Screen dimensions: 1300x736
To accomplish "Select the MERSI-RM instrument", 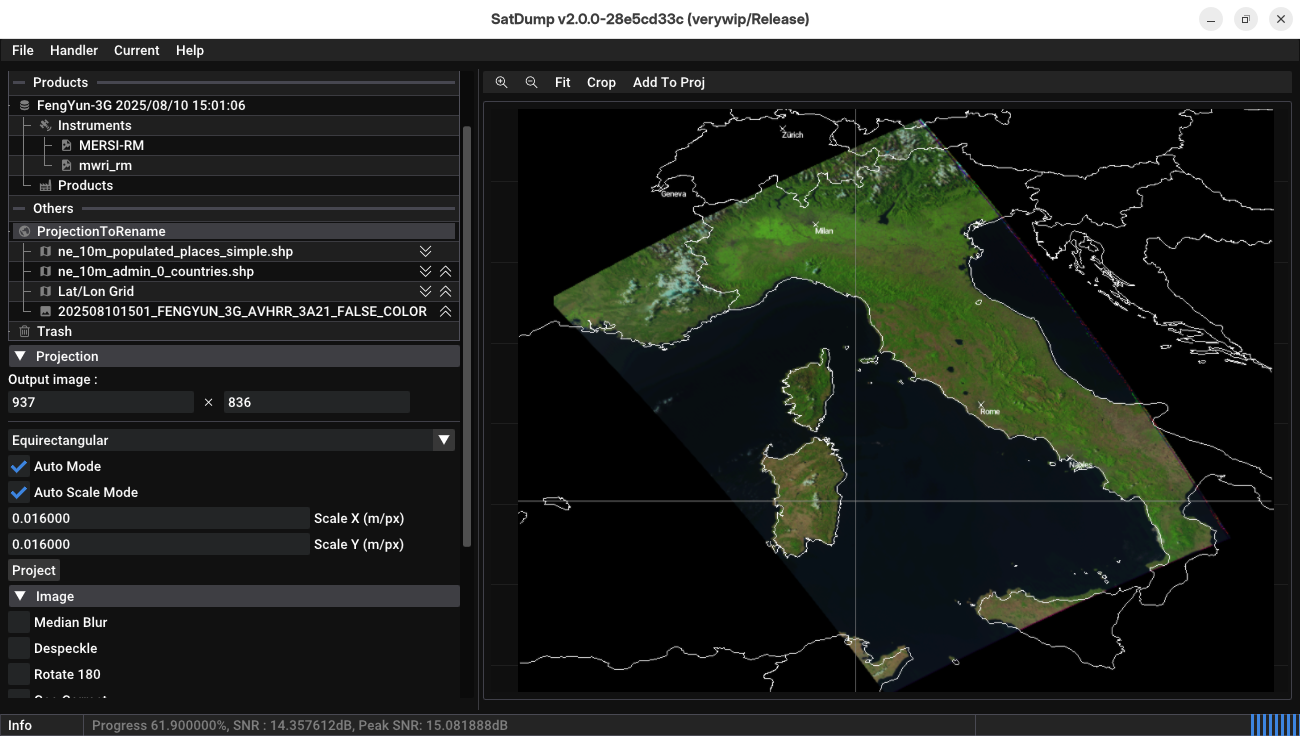I will [111, 145].
